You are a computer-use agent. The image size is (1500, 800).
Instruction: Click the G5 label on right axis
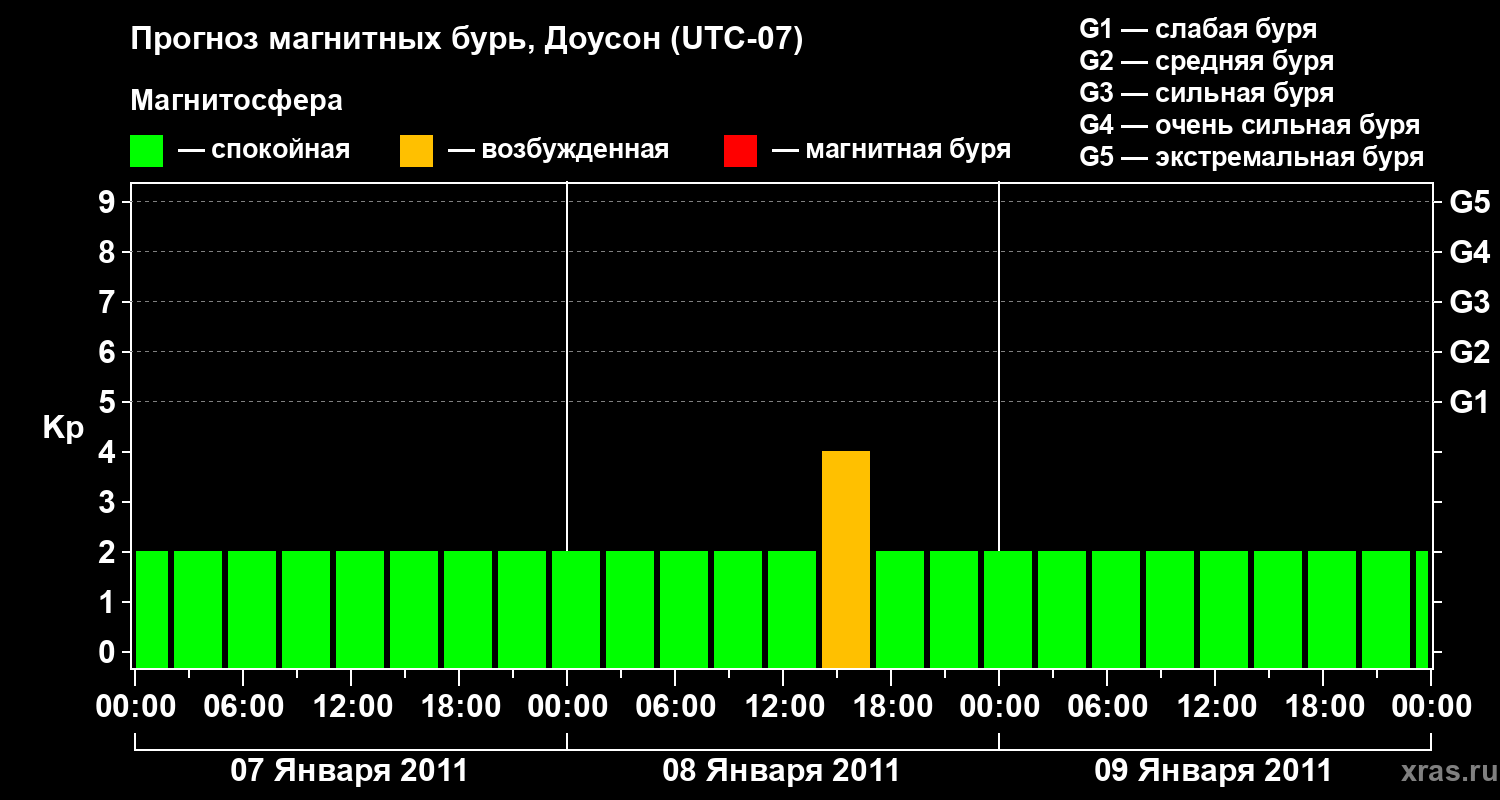(1470, 202)
